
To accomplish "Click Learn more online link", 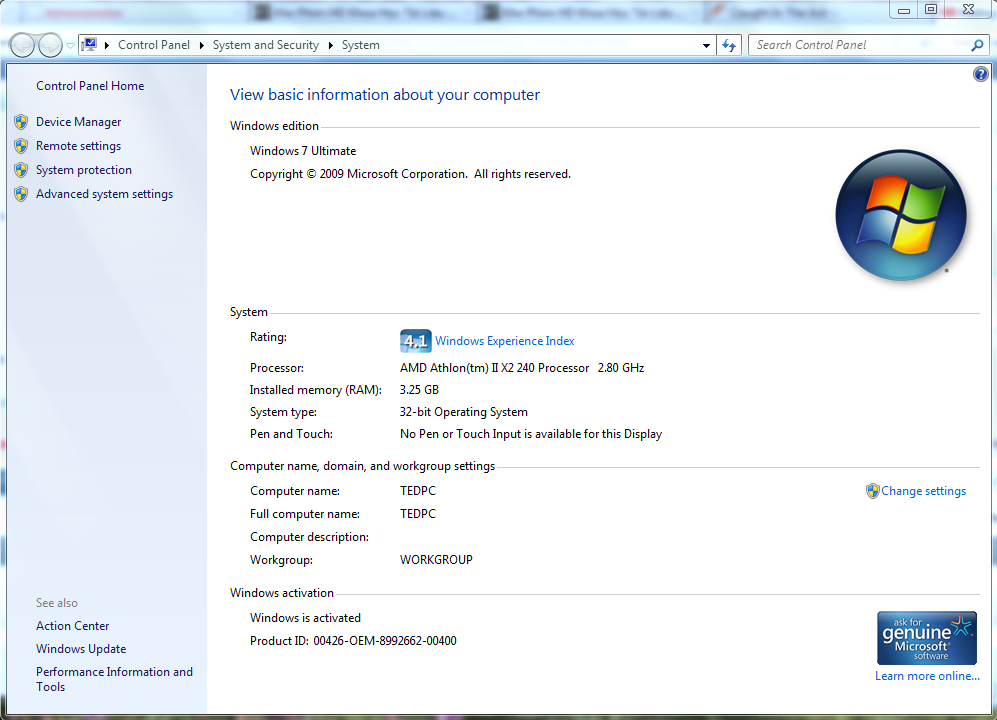I will coord(927,676).
